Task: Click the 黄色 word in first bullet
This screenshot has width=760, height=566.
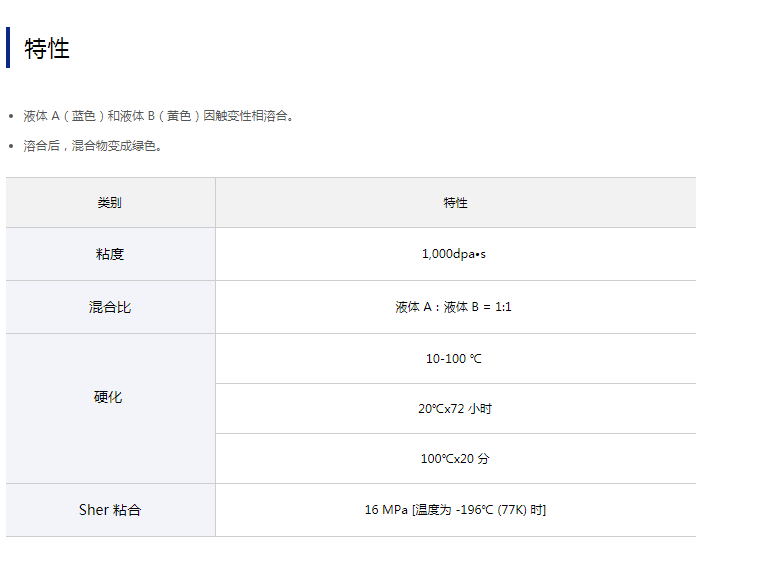Action: (x=180, y=116)
